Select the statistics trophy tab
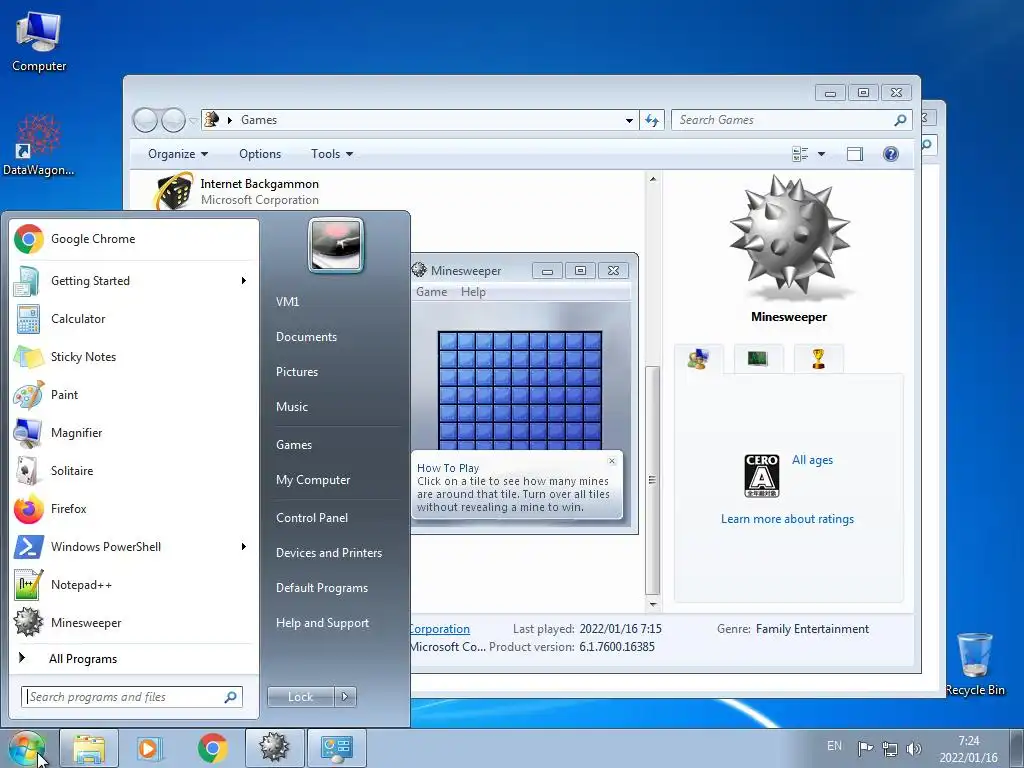Screen dimensions: 1024x768 (818, 359)
